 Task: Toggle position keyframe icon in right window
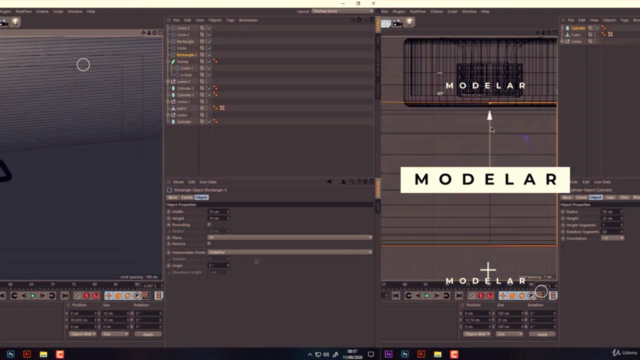[x=503, y=296]
